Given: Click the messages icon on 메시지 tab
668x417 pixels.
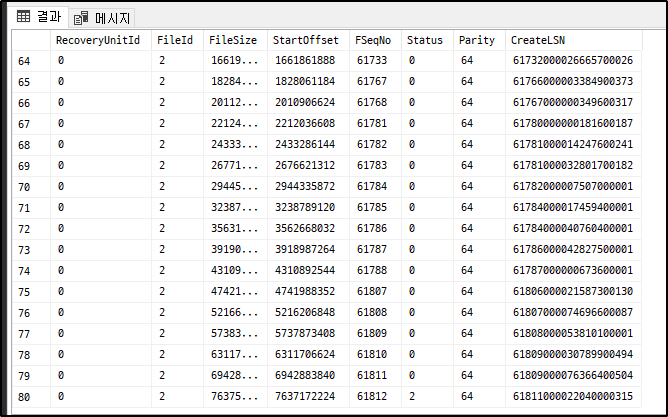Looking at the screenshot, I should (81, 18).
